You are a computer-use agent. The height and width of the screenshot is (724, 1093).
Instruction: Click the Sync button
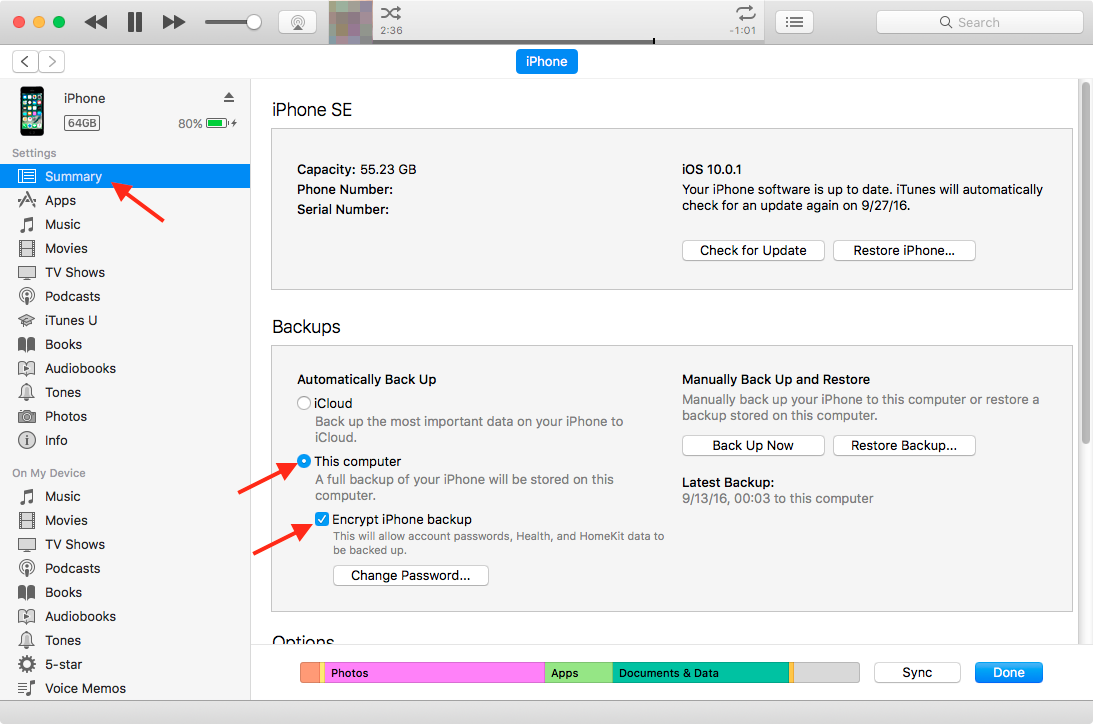[x=917, y=672]
